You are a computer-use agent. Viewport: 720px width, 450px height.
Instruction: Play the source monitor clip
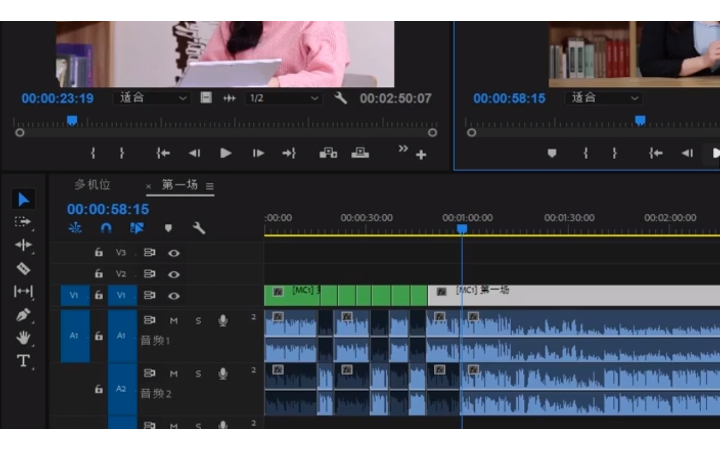(226, 153)
